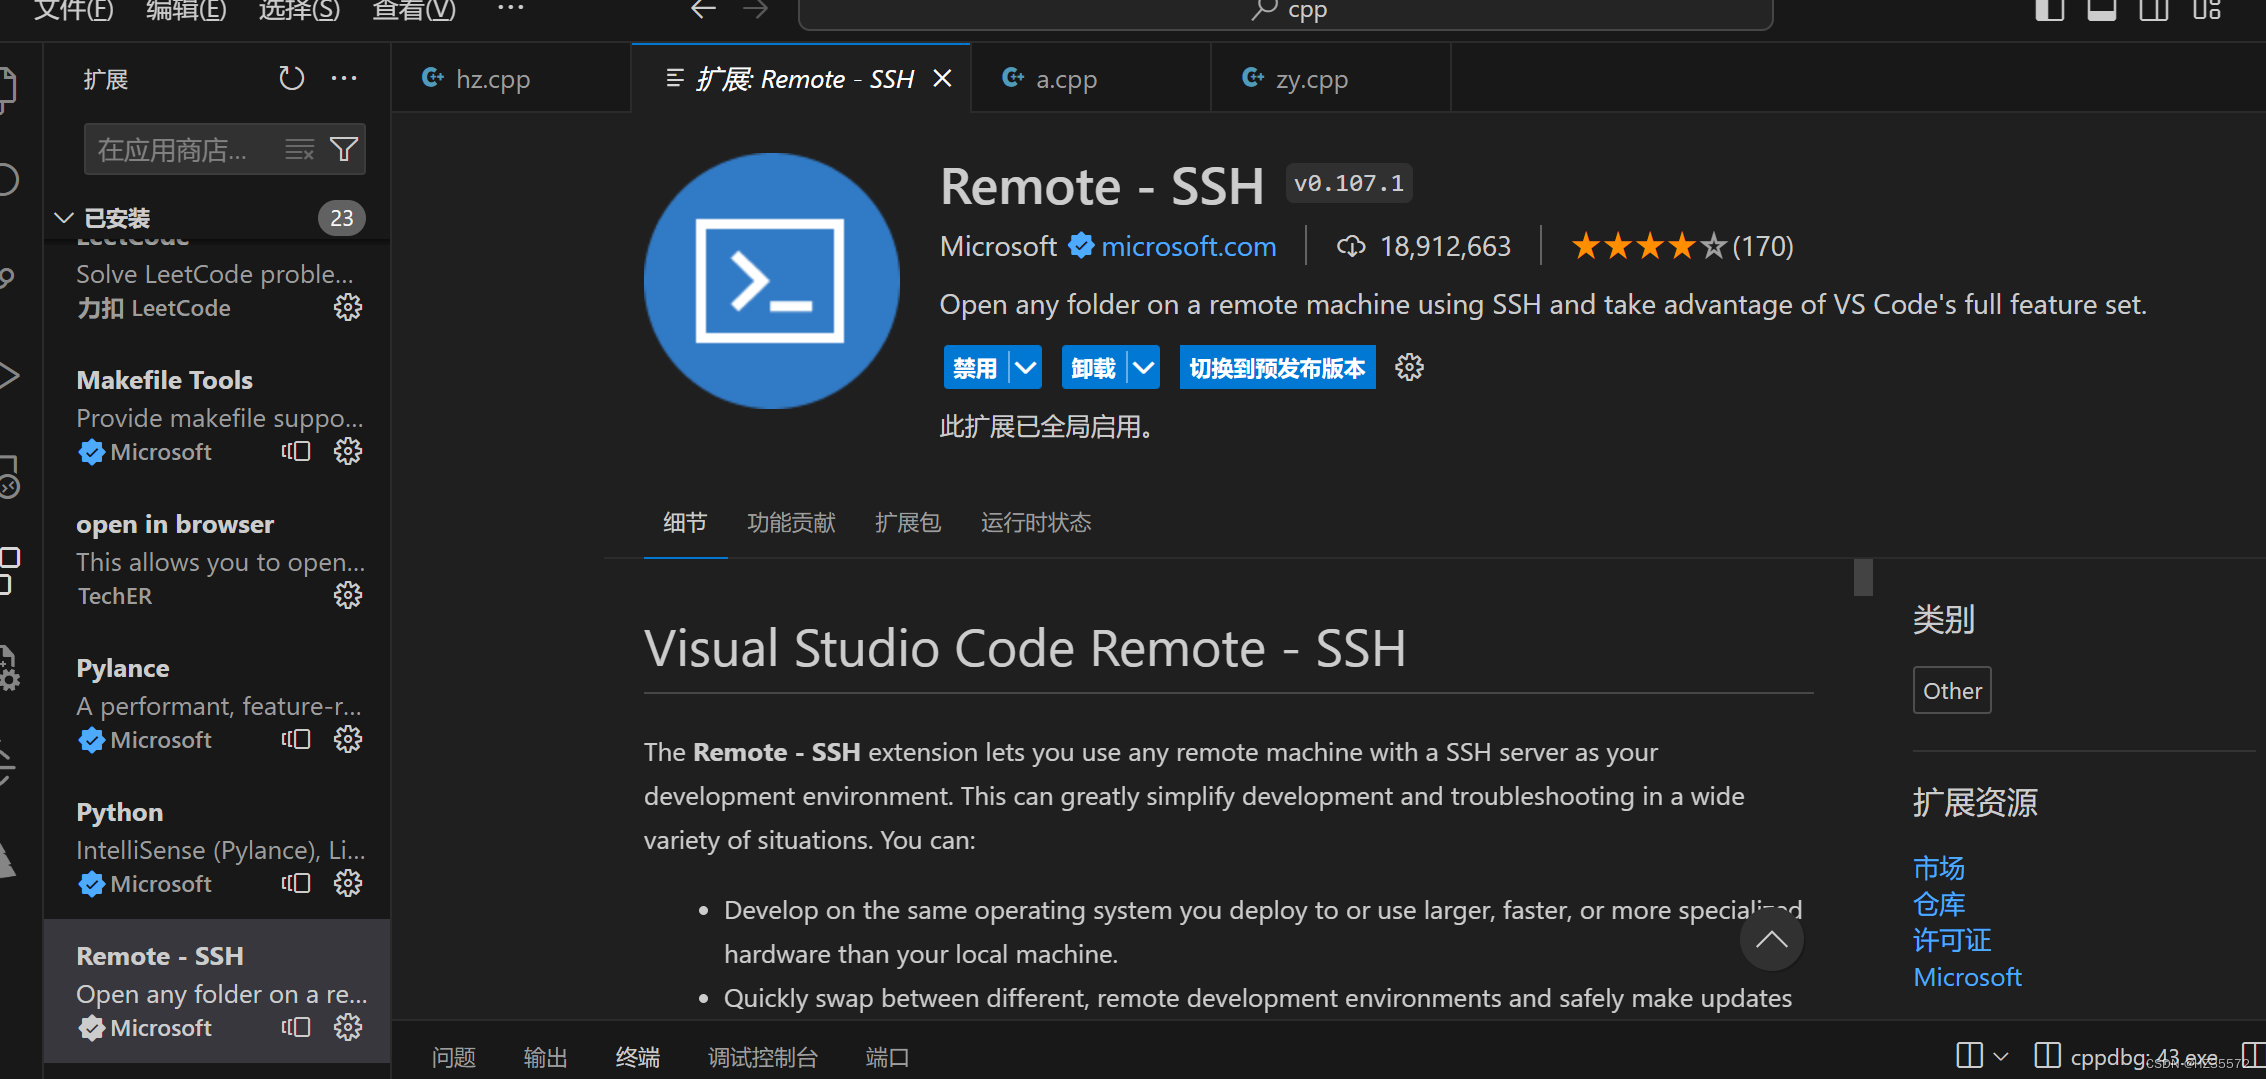
Task: Click remote sync icon on Python
Action: coord(296,883)
